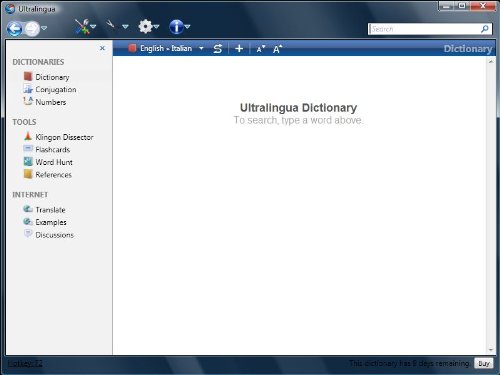
Task: Open Klingon Dissector tool
Action: tap(64, 137)
